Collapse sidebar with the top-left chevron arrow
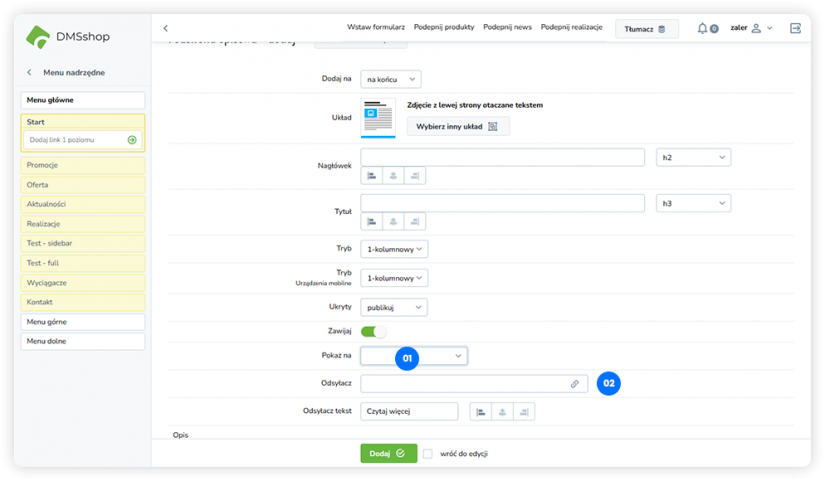 click(x=166, y=28)
